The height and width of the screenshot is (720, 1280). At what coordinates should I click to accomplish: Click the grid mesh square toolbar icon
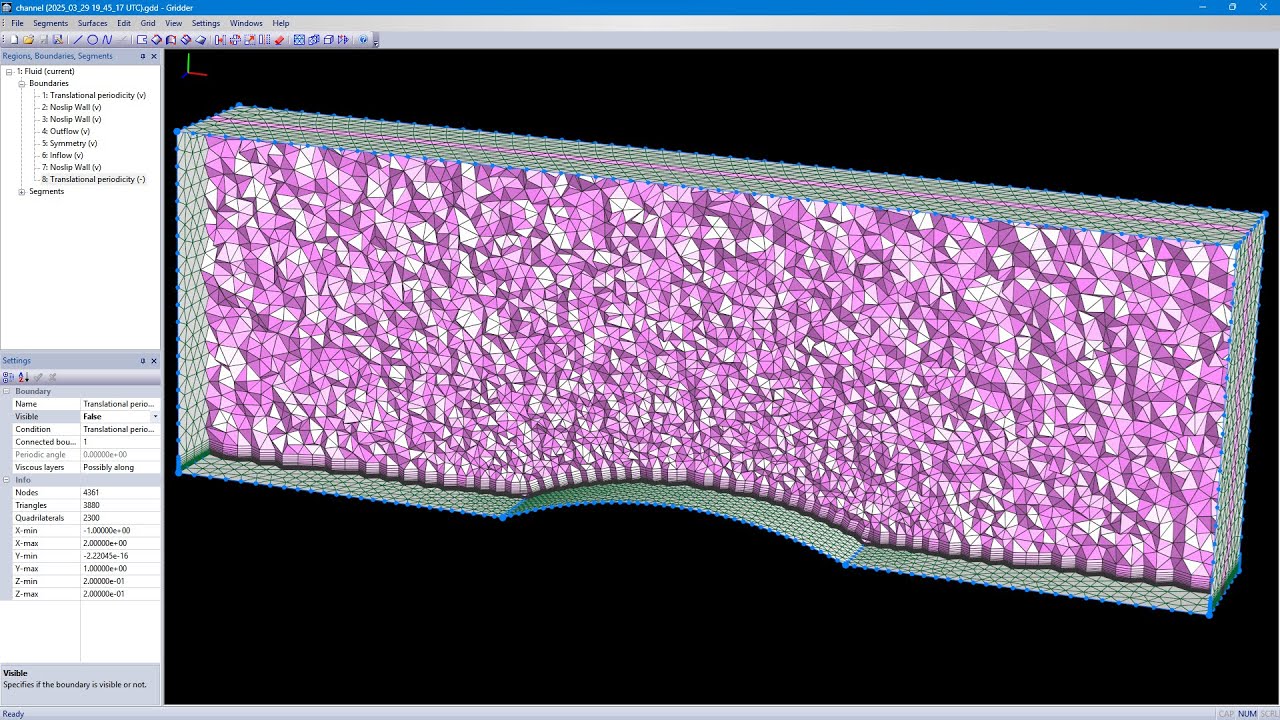[298, 40]
